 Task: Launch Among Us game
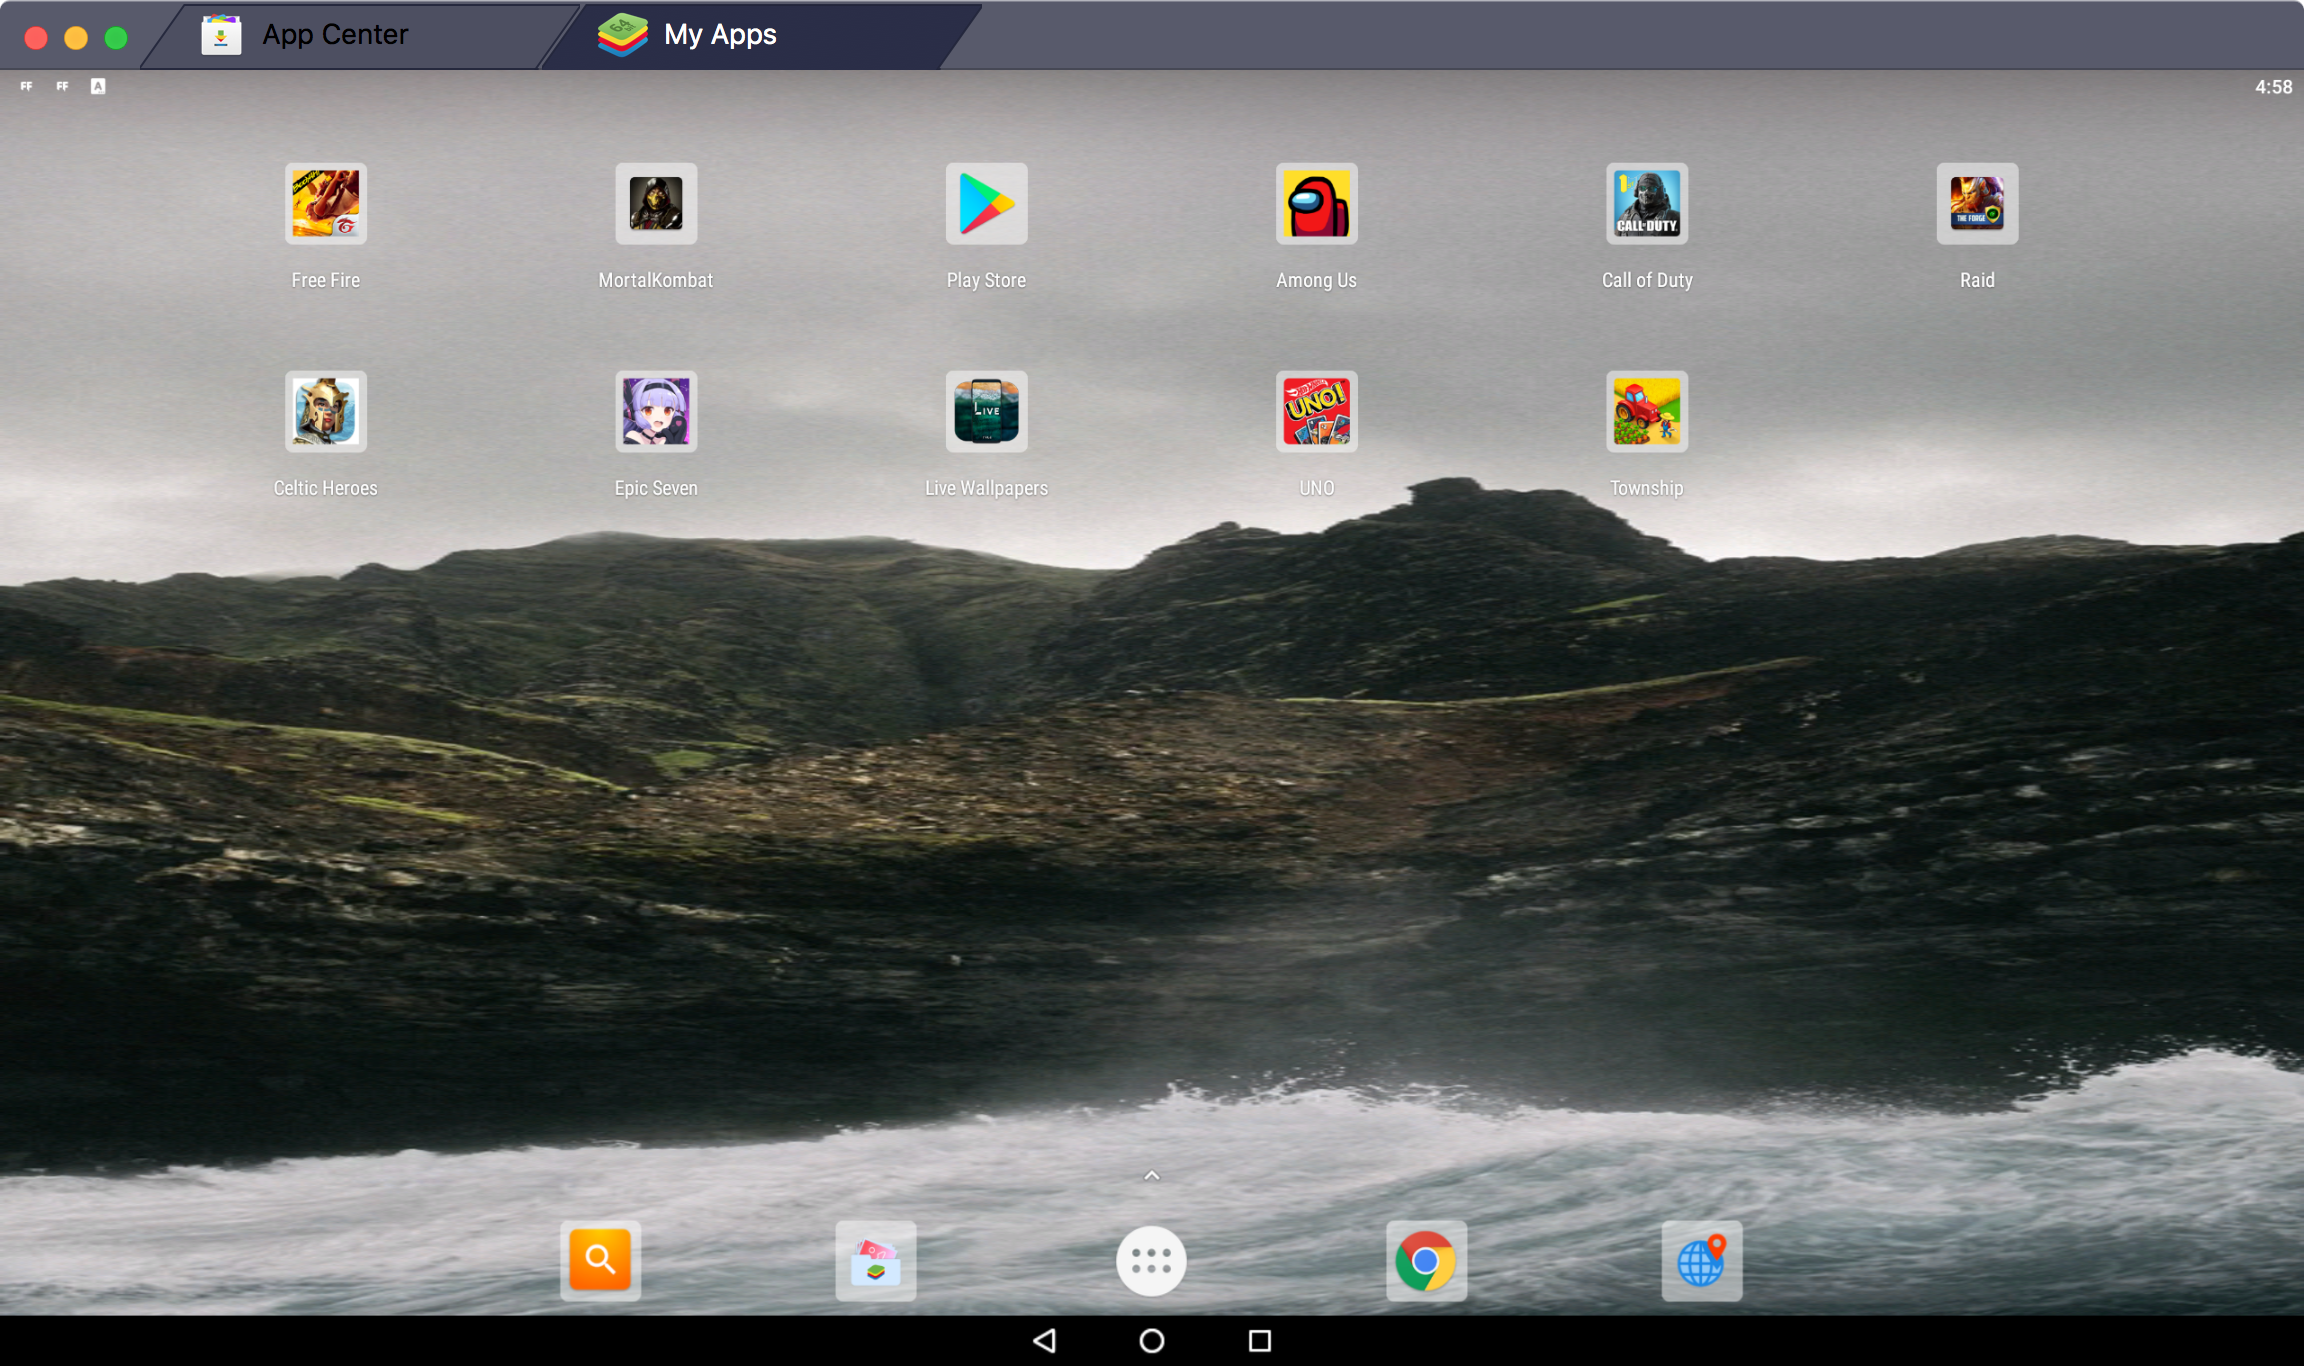click(1315, 203)
